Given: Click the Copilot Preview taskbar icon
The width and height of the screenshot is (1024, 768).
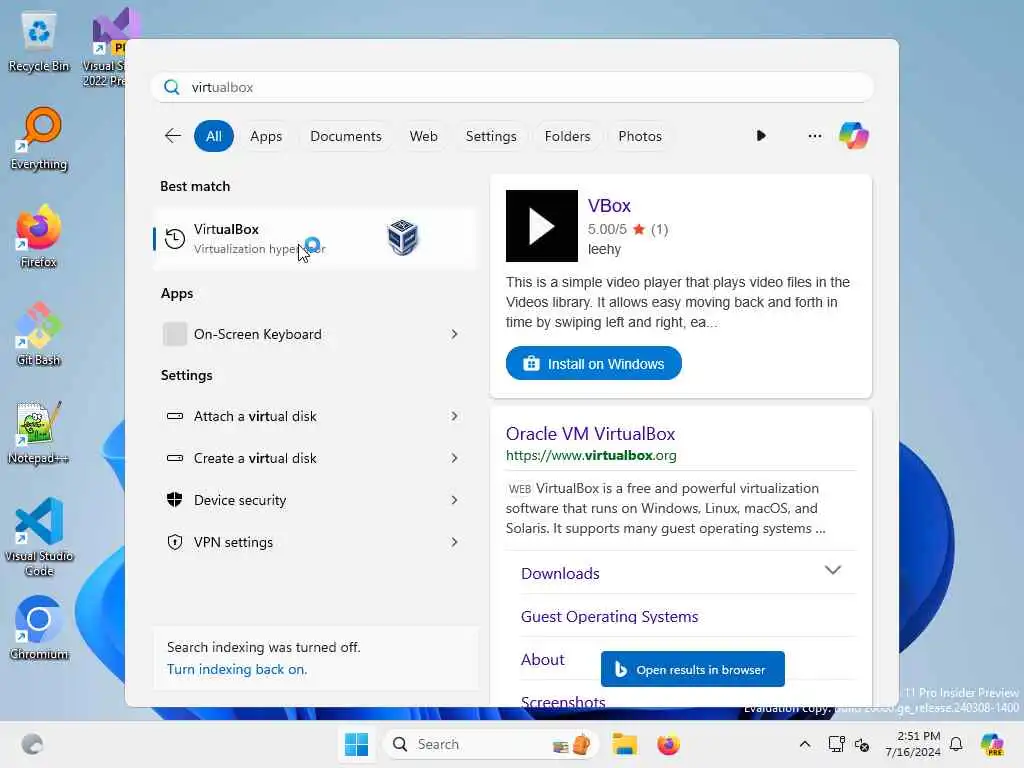Looking at the screenshot, I should pyautogui.click(x=992, y=744).
